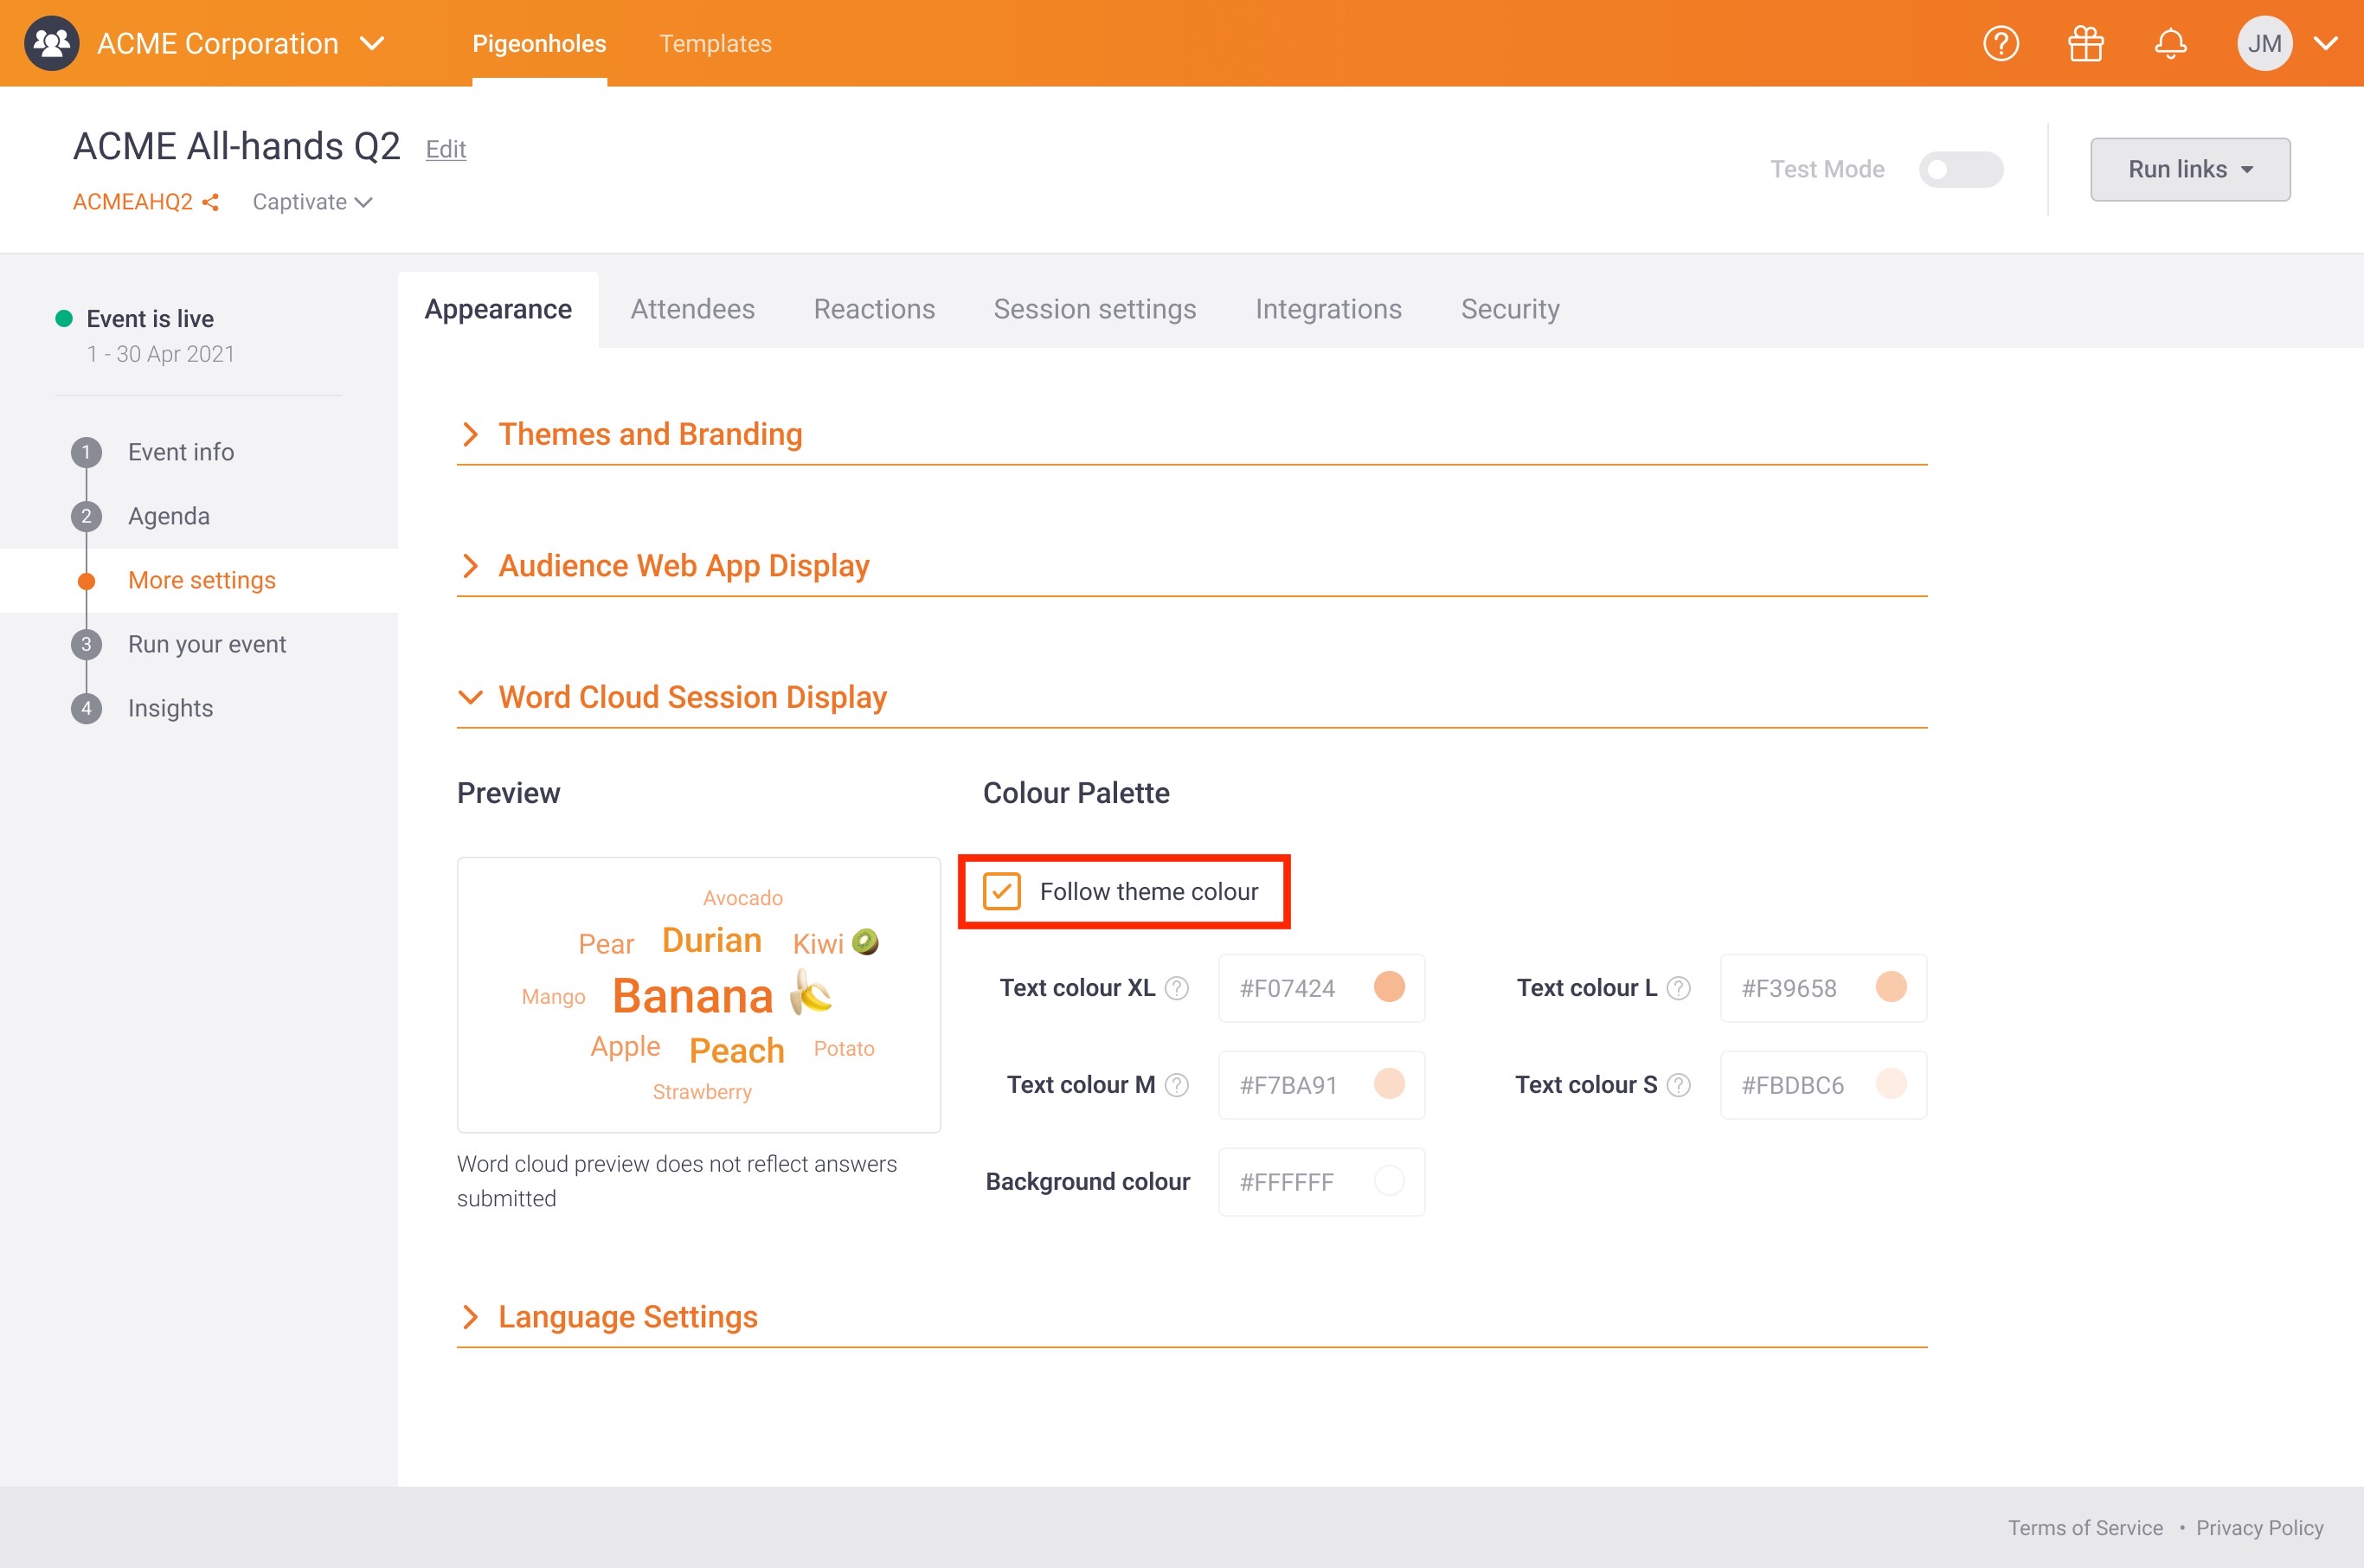
Task: Click the Event is live status text
Action: pos(150,319)
